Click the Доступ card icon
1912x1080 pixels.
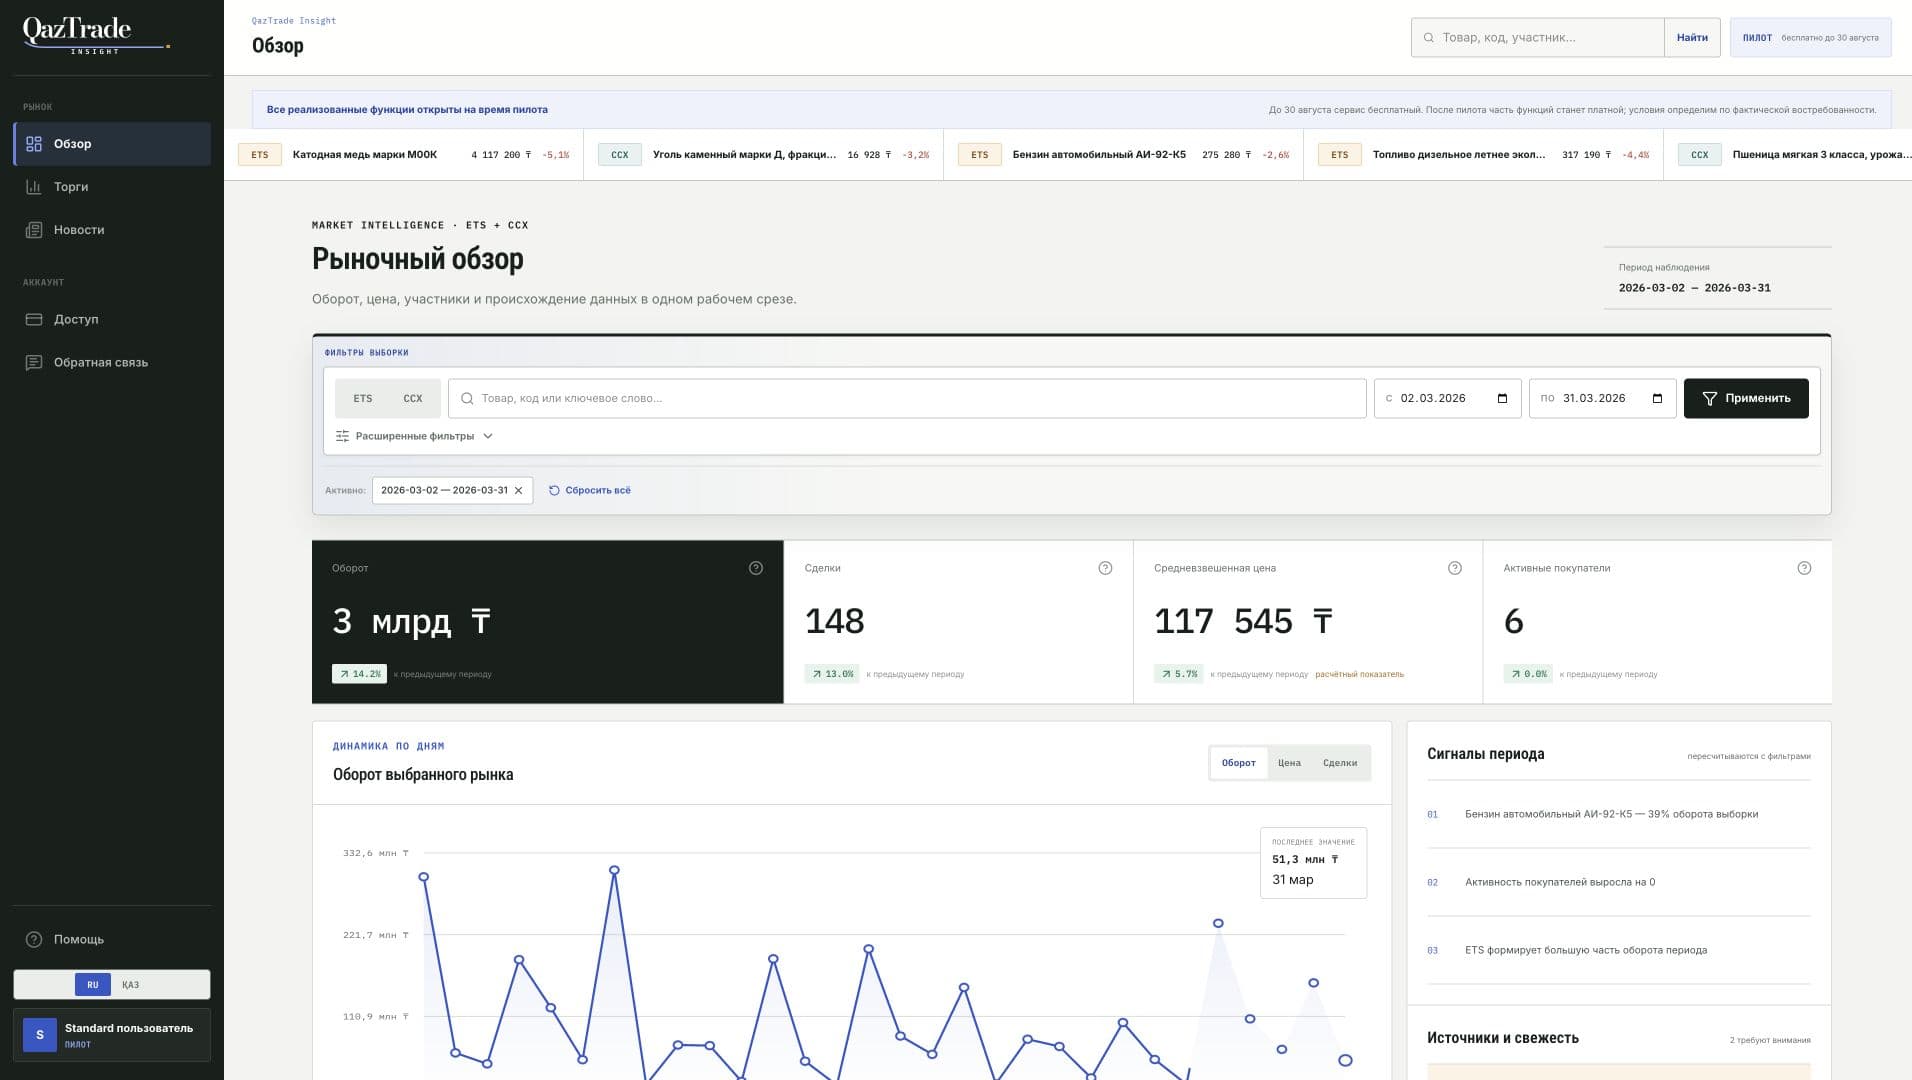tap(34, 320)
